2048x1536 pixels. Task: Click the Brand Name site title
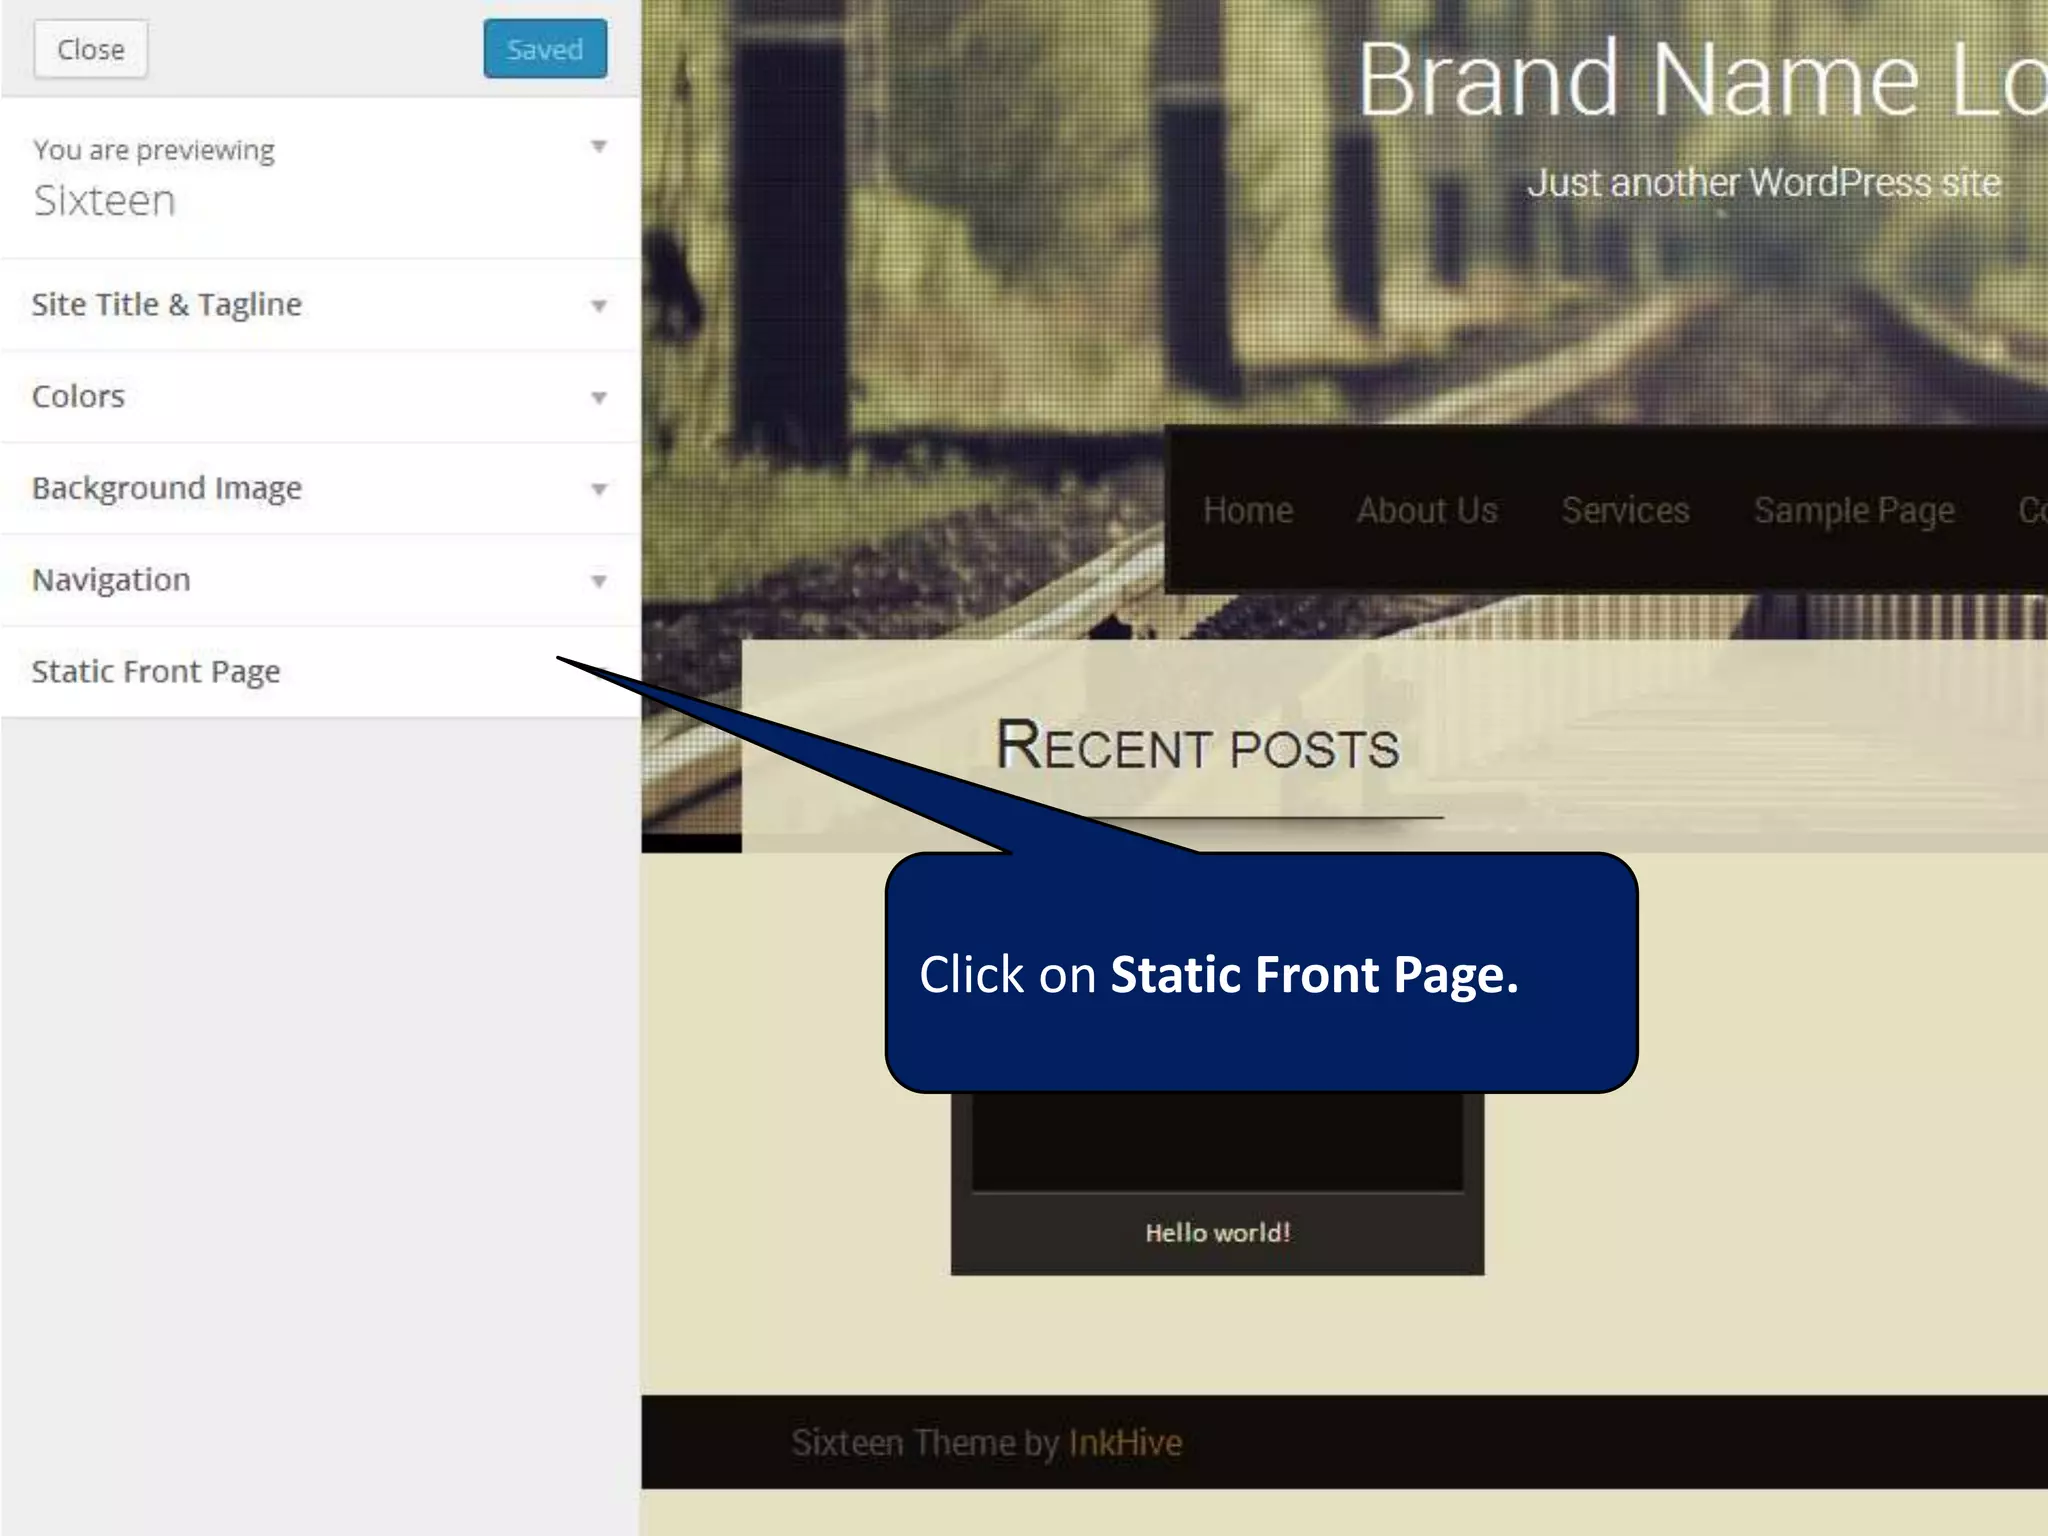(1702, 80)
